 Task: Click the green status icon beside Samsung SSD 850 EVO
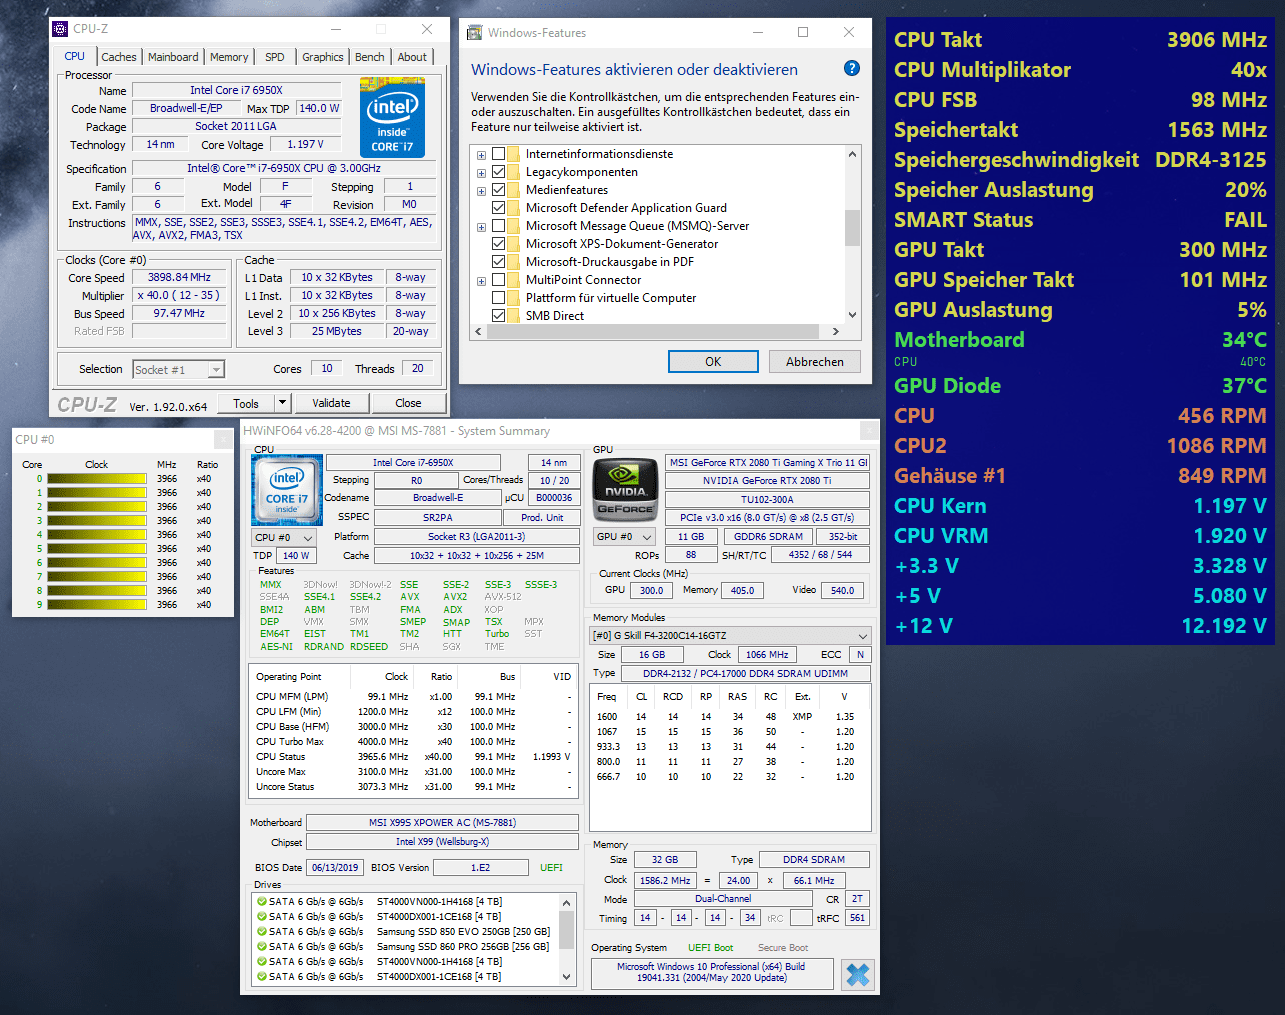pos(262,932)
